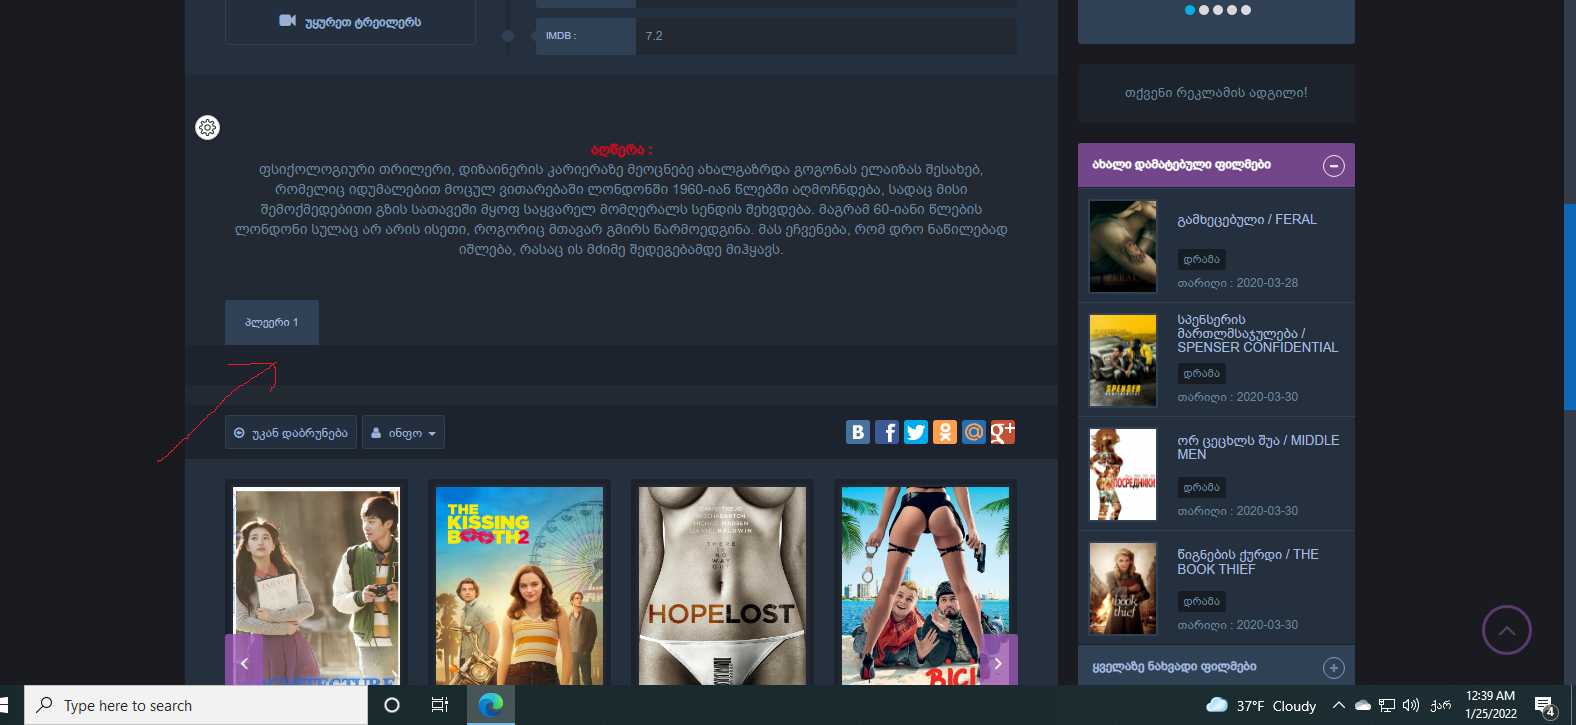This screenshot has width=1576, height=725.
Task: Click the უკან დაბრუნება back button
Action: point(291,433)
